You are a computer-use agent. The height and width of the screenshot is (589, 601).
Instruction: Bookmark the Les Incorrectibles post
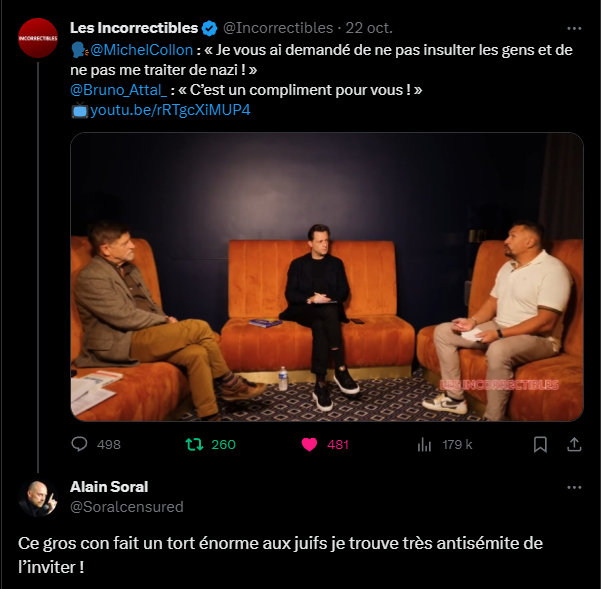(540, 445)
